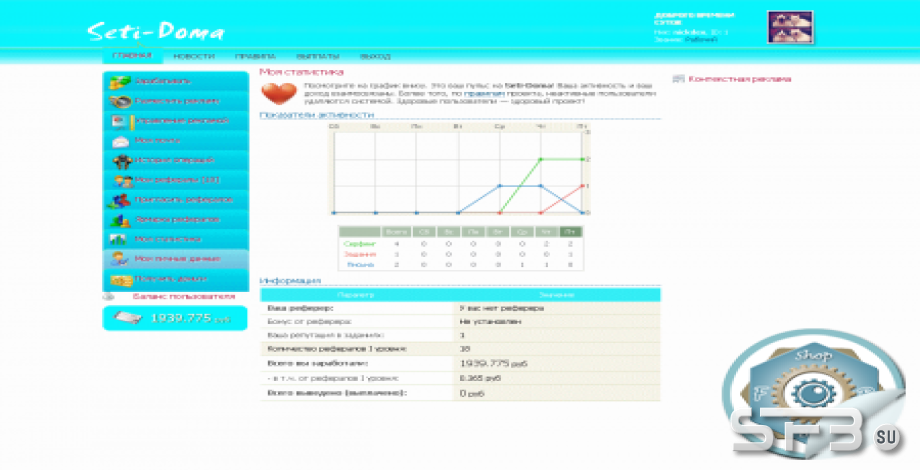Click the Показатели активности section heading
Screen dimensions: 920x470
click(316, 115)
